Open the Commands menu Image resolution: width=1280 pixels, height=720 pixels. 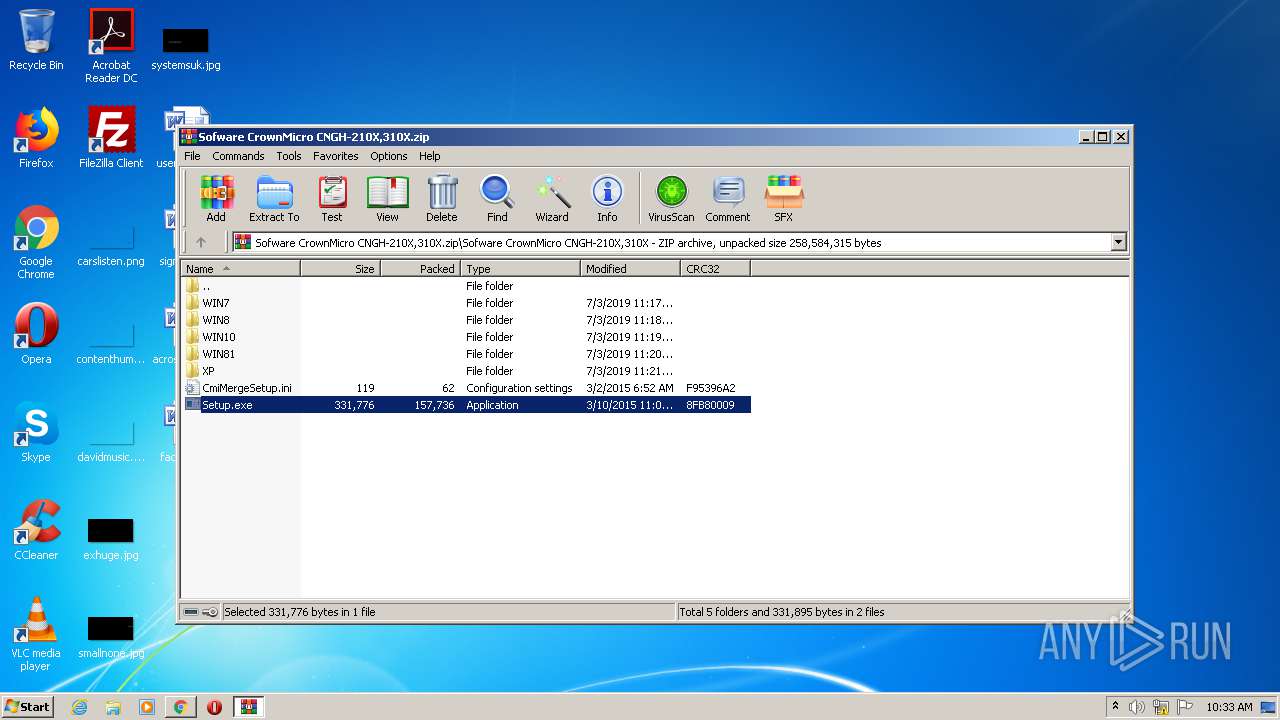(238, 156)
